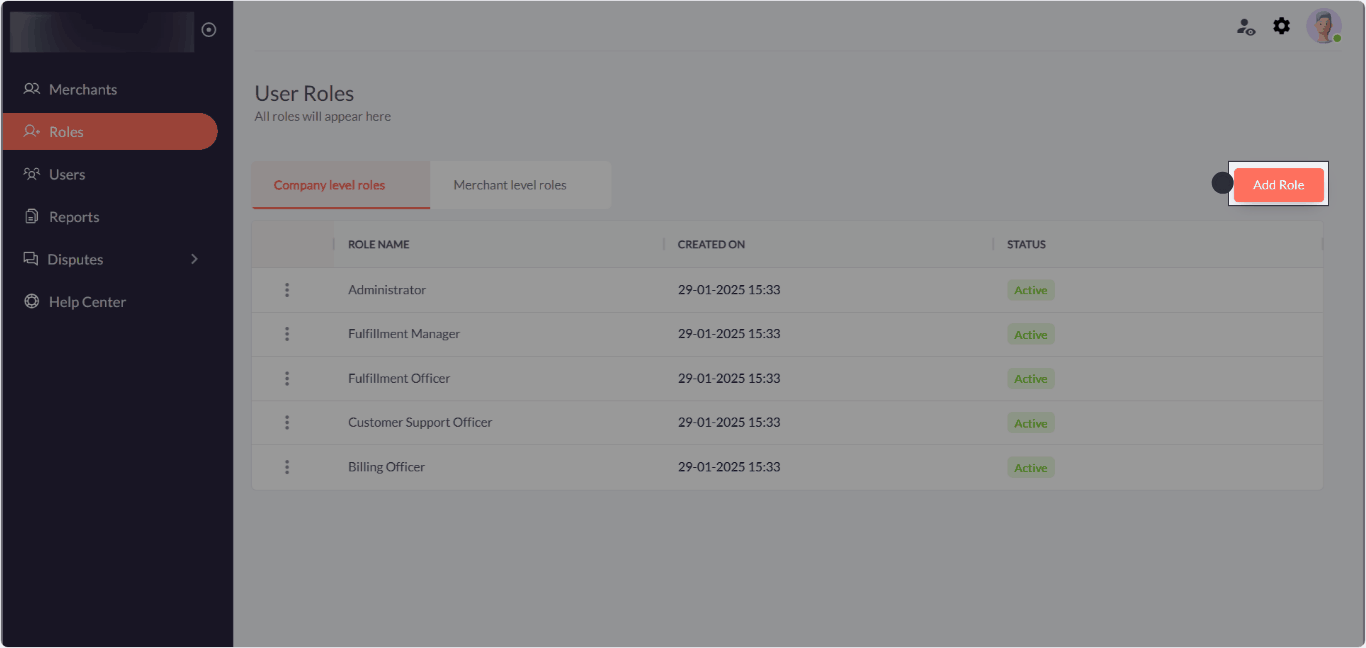The width and height of the screenshot is (1366, 648).
Task: Open three-dot menu for Fulfillment Officer
Action: pos(287,378)
